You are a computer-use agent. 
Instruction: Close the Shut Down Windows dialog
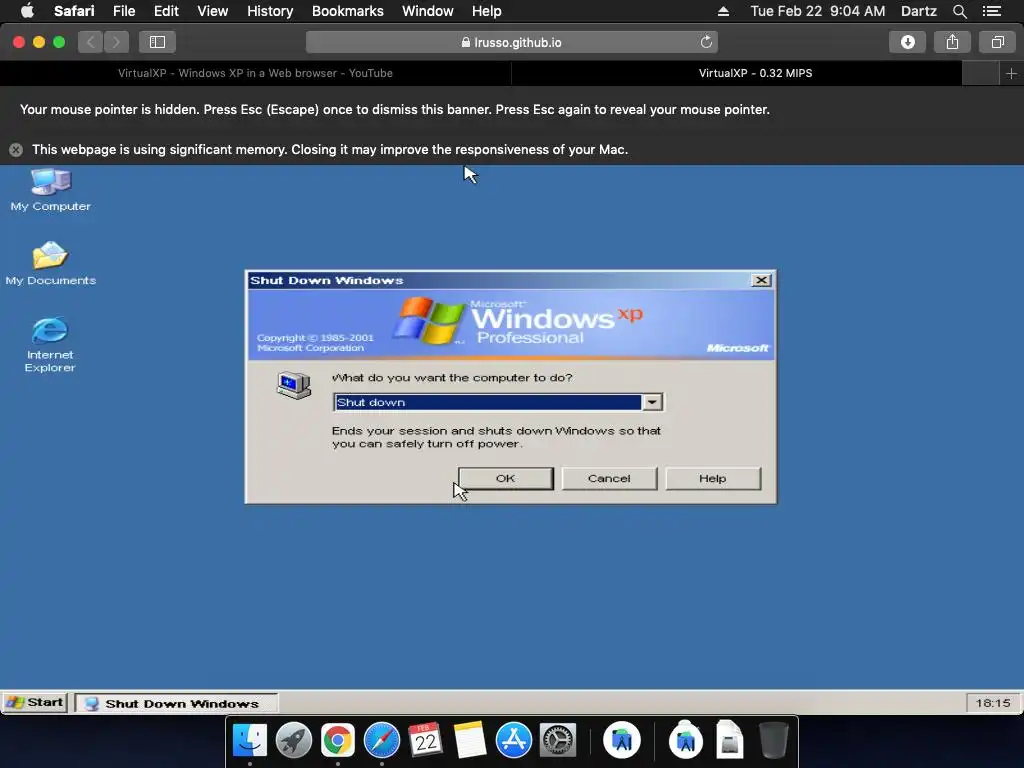761,280
